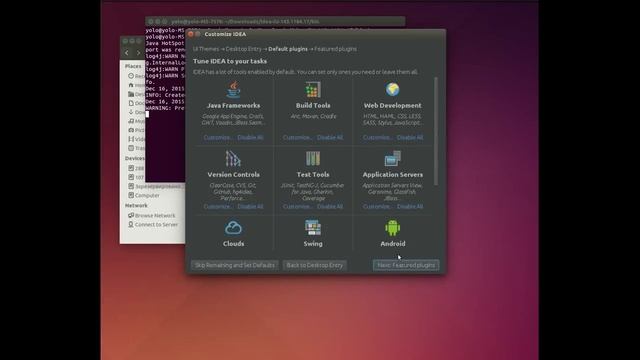Viewport: 640px width, 360px height.
Task: Close the Customize IDEA dialog
Action: 191,34
